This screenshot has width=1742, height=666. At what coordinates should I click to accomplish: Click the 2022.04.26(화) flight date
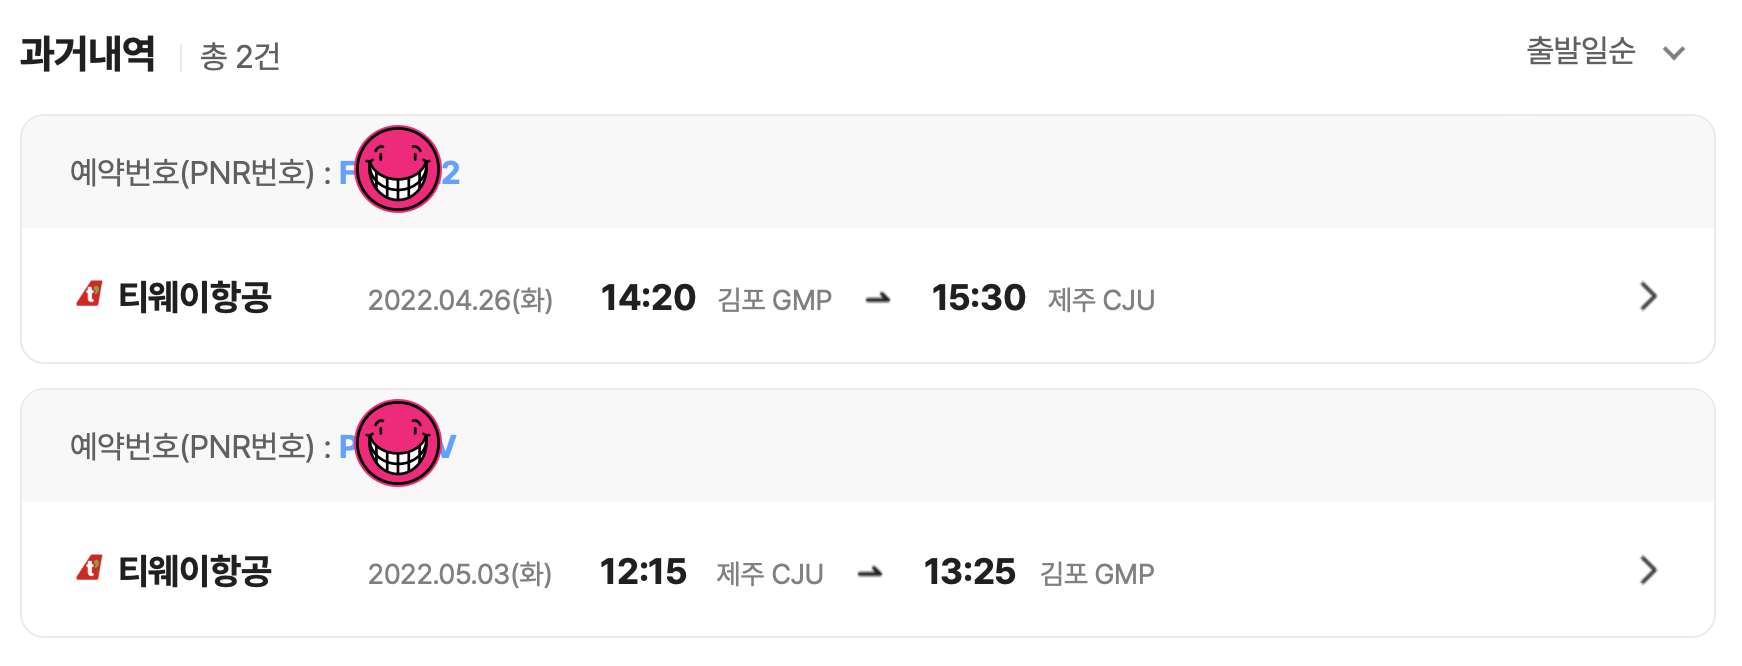(x=460, y=300)
